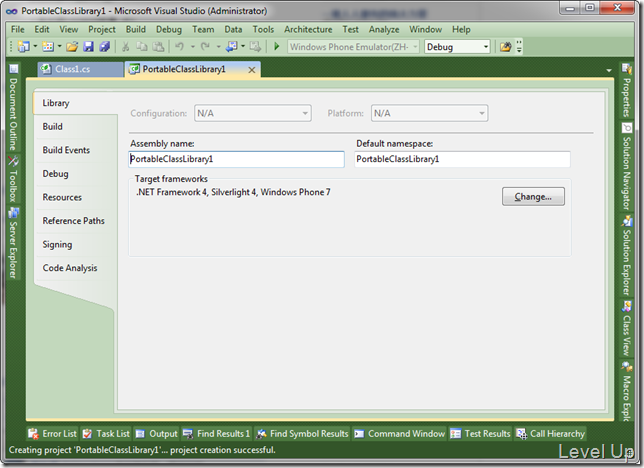This screenshot has width=644, height=468.
Task: Open the Test Results panel
Action: 480,433
